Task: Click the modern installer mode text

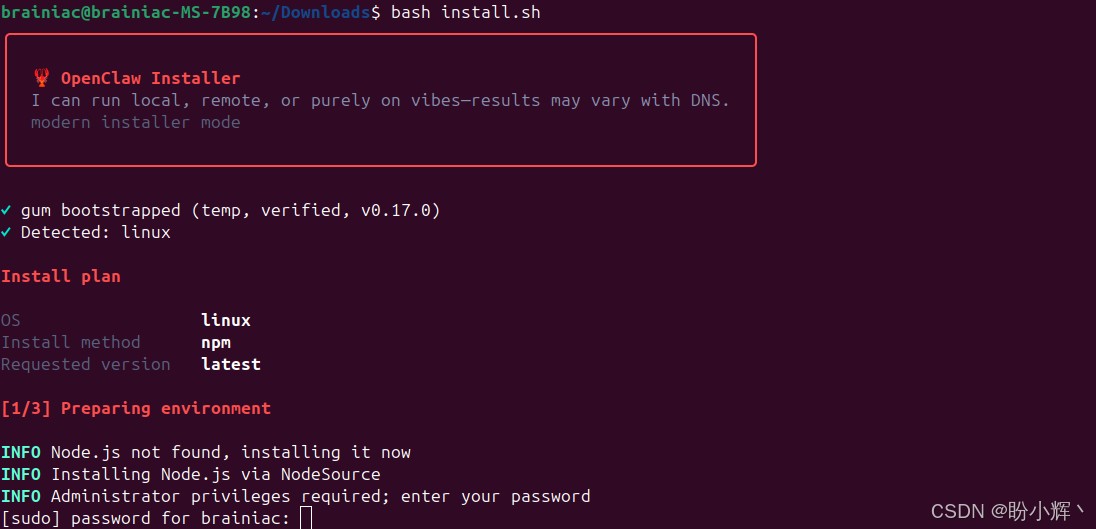Action: pos(136,122)
